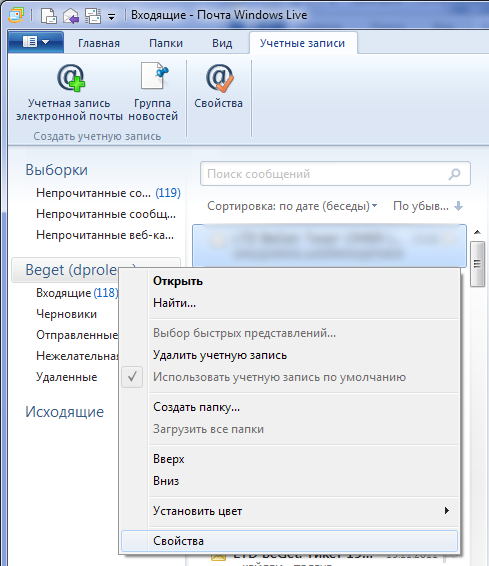
Task: Select the Учетные записи tab
Action: click(x=302, y=43)
